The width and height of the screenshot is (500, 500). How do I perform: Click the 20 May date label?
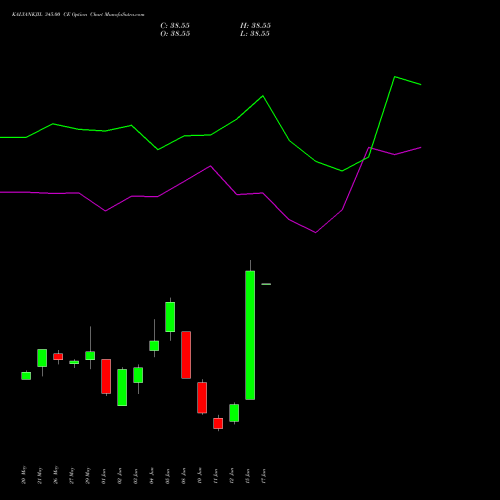click(x=24, y=475)
